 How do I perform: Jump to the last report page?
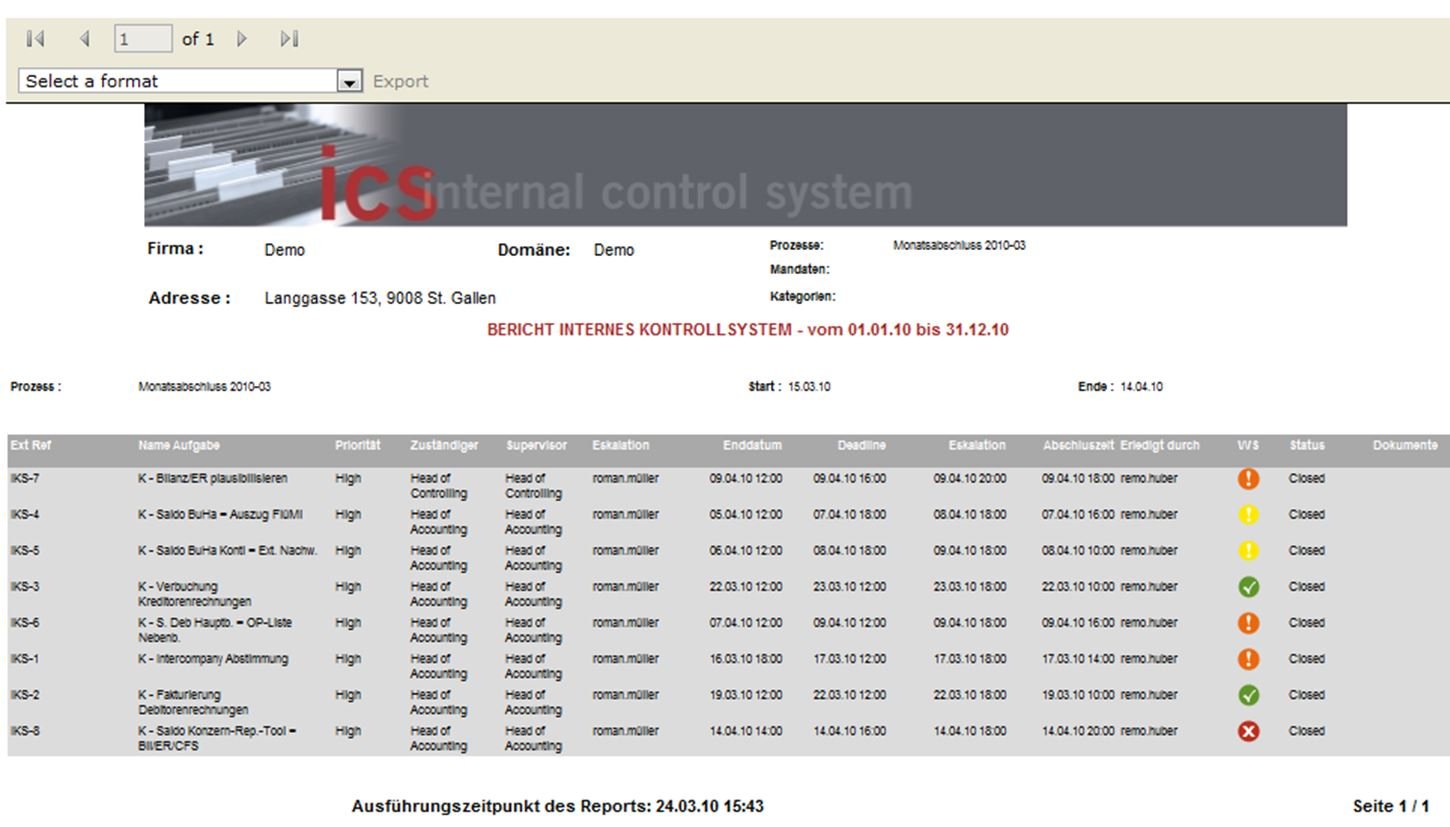tap(289, 39)
